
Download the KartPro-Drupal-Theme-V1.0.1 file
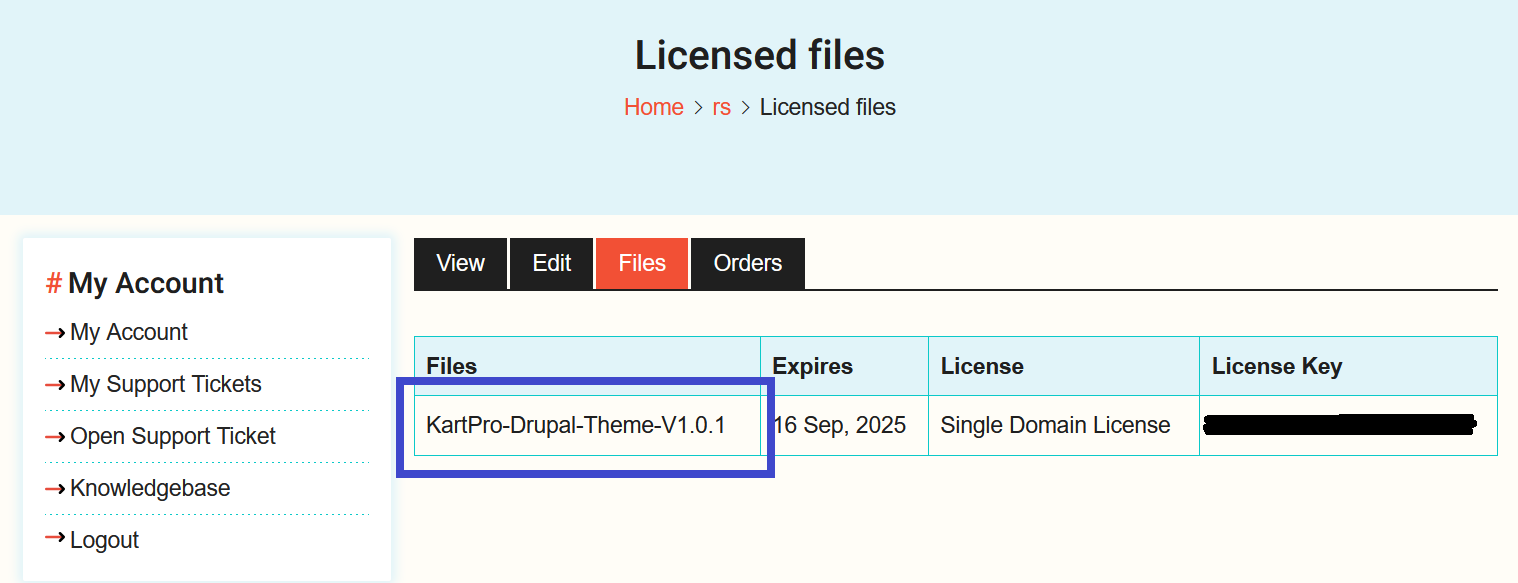click(x=575, y=425)
